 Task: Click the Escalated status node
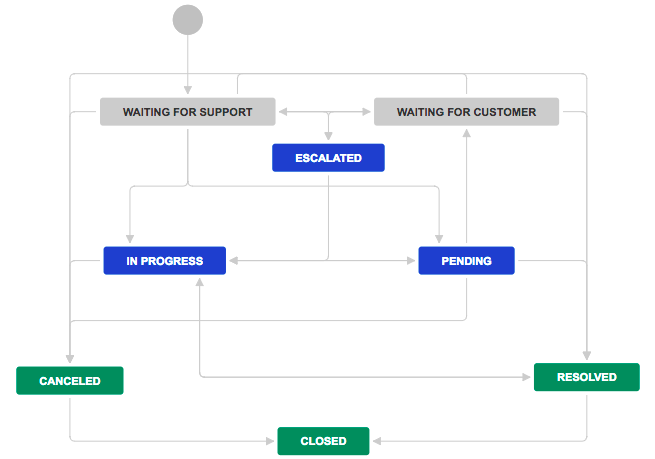[328, 158]
